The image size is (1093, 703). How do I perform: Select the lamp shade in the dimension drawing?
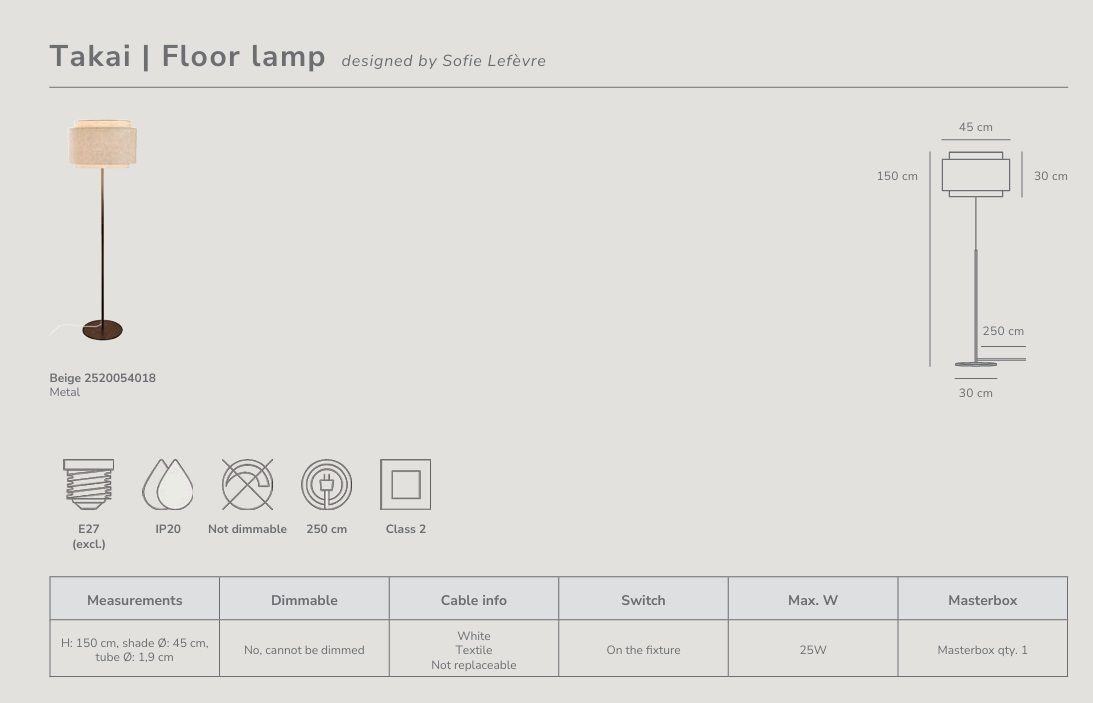pyautogui.click(x=976, y=174)
